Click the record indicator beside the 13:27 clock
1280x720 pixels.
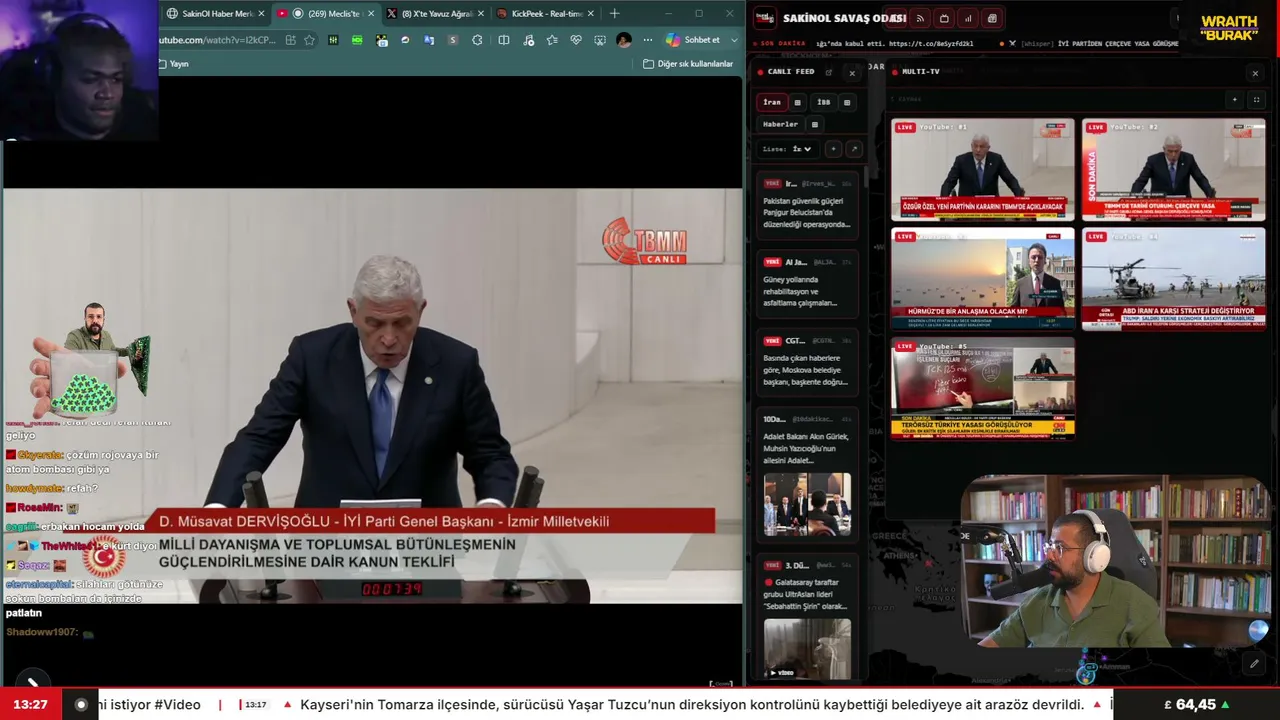(81, 704)
